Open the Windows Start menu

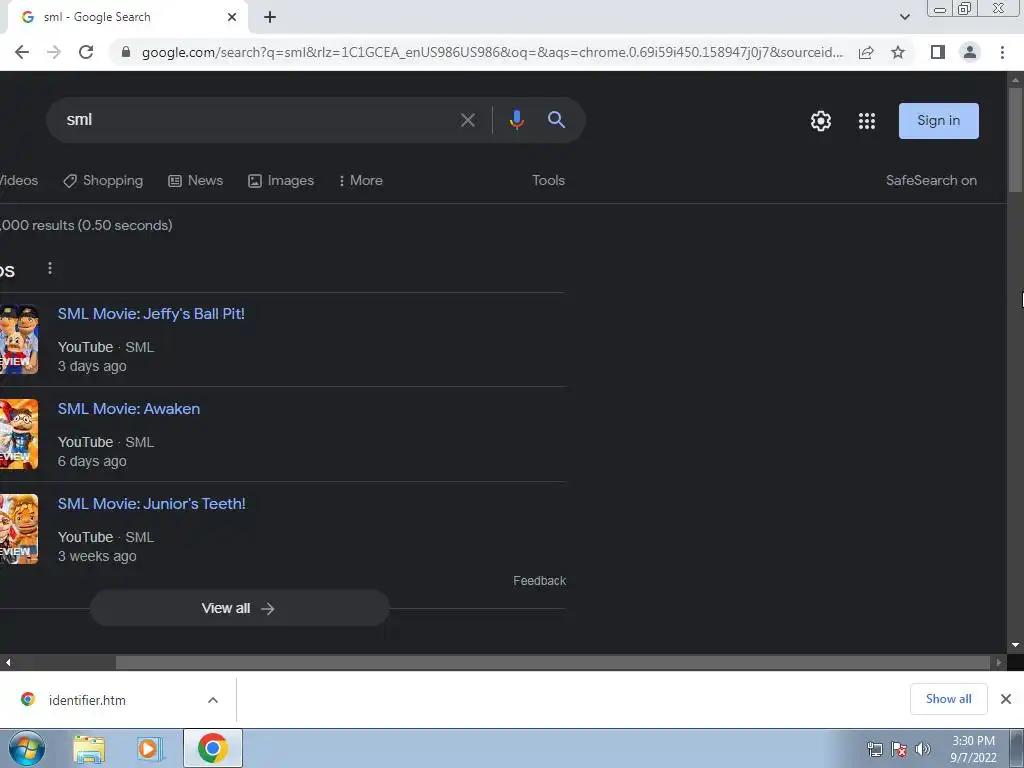[27, 748]
